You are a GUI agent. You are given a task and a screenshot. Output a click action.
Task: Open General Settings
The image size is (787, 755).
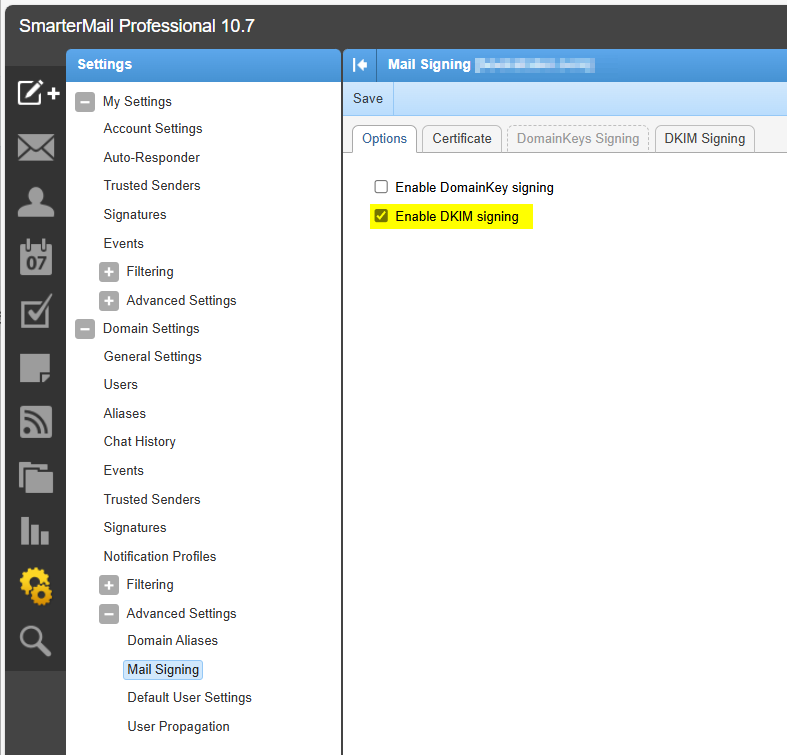153,356
